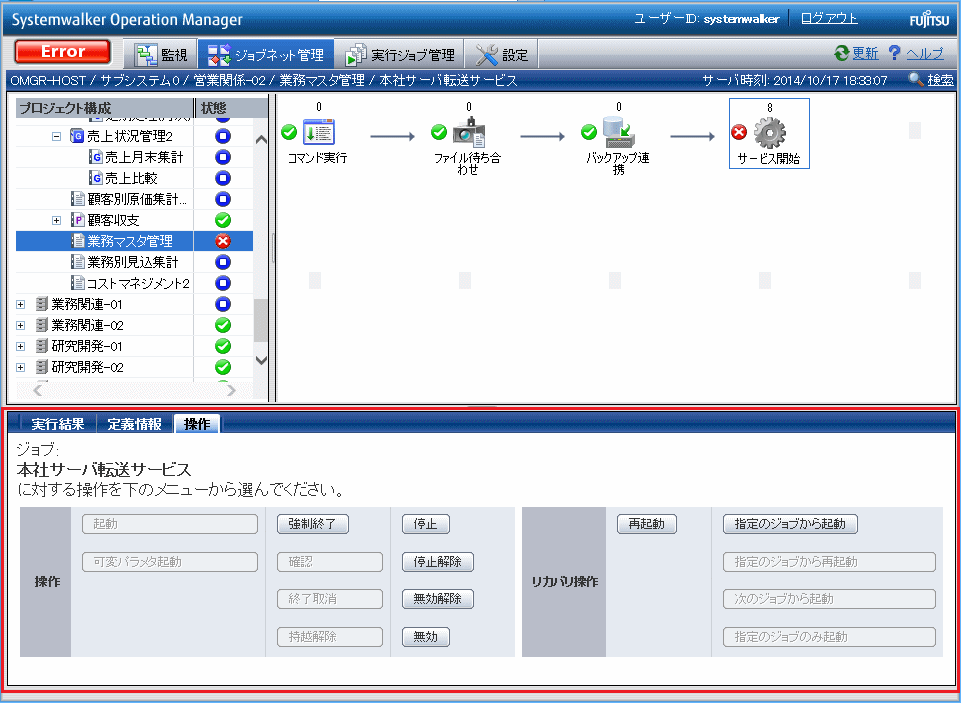Select 売上月末集計 in the project tree
961x703 pixels.
144,157
